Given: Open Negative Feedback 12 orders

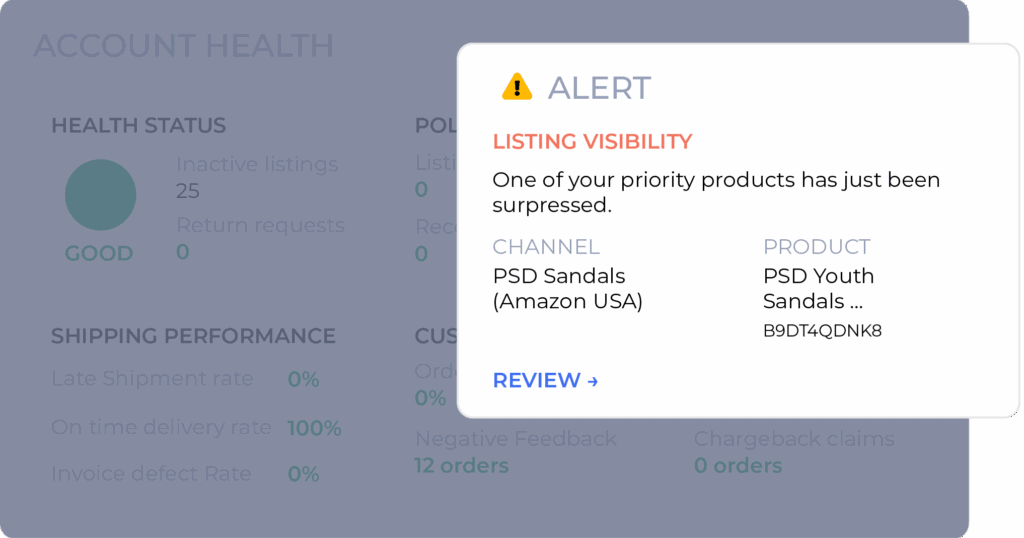Looking at the screenshot, I should [461, 466].
